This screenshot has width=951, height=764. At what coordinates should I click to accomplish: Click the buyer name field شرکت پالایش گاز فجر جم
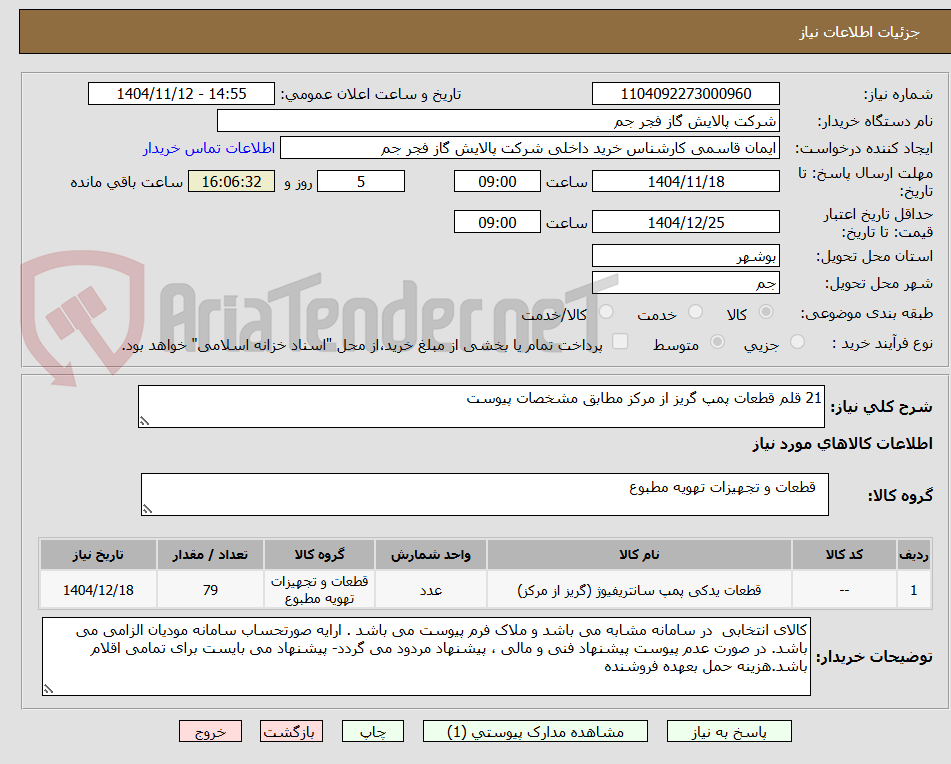pyautogui.click(x=498, y=121)
